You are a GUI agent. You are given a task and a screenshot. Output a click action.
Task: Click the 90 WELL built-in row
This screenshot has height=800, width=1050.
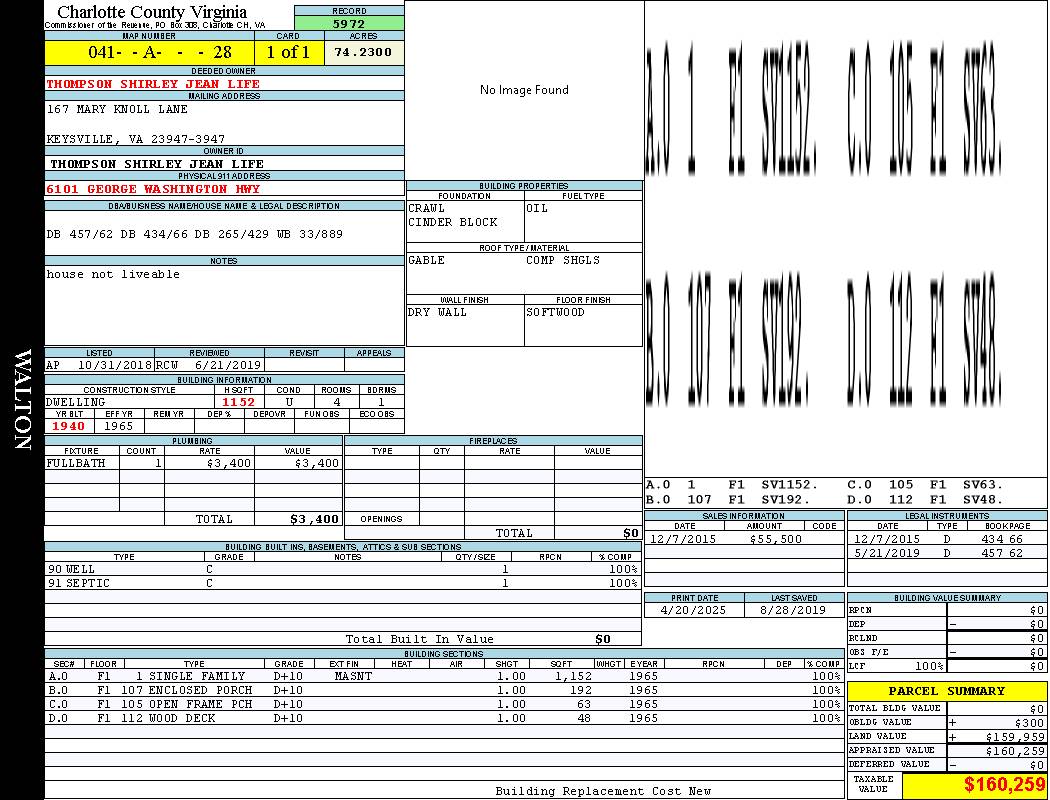[x=343, y=569]
